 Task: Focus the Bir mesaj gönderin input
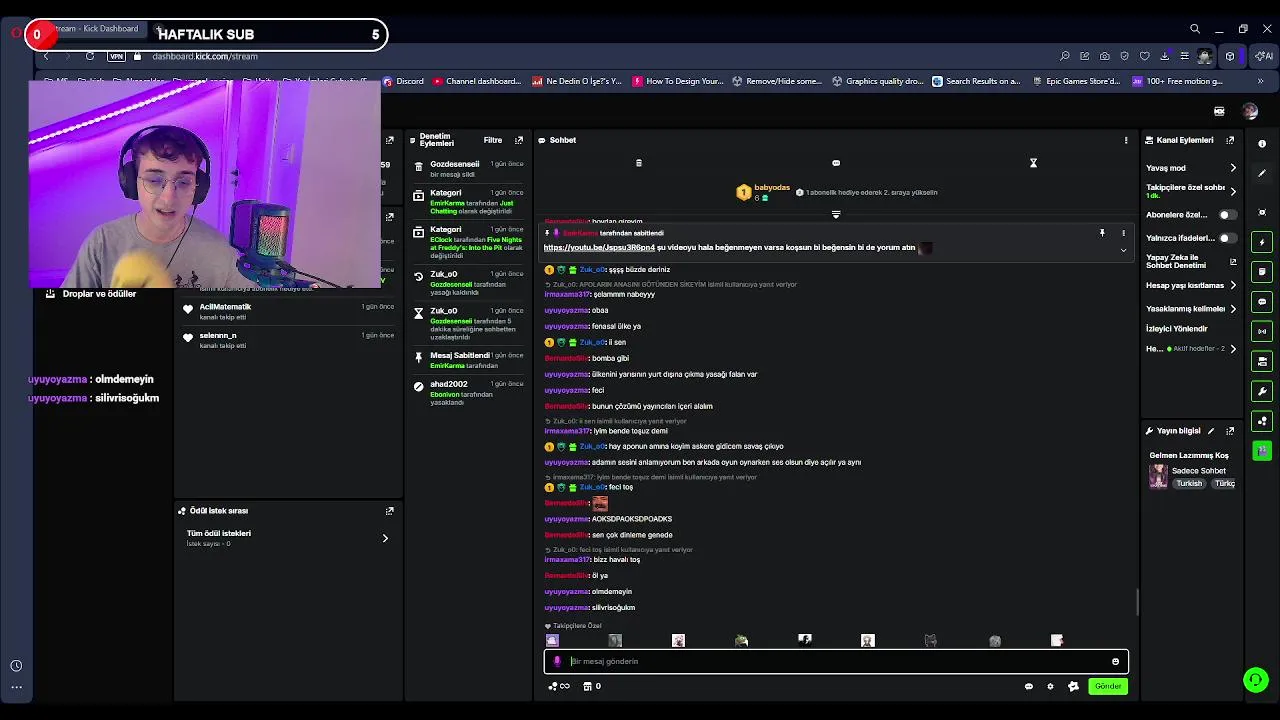[x=836, y=661]
